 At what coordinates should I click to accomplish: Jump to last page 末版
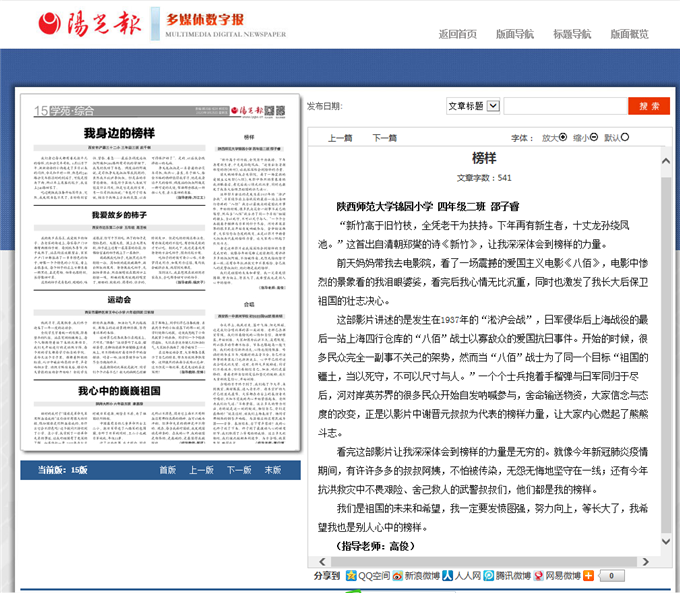pyautogui.click(x=273, y=470)
